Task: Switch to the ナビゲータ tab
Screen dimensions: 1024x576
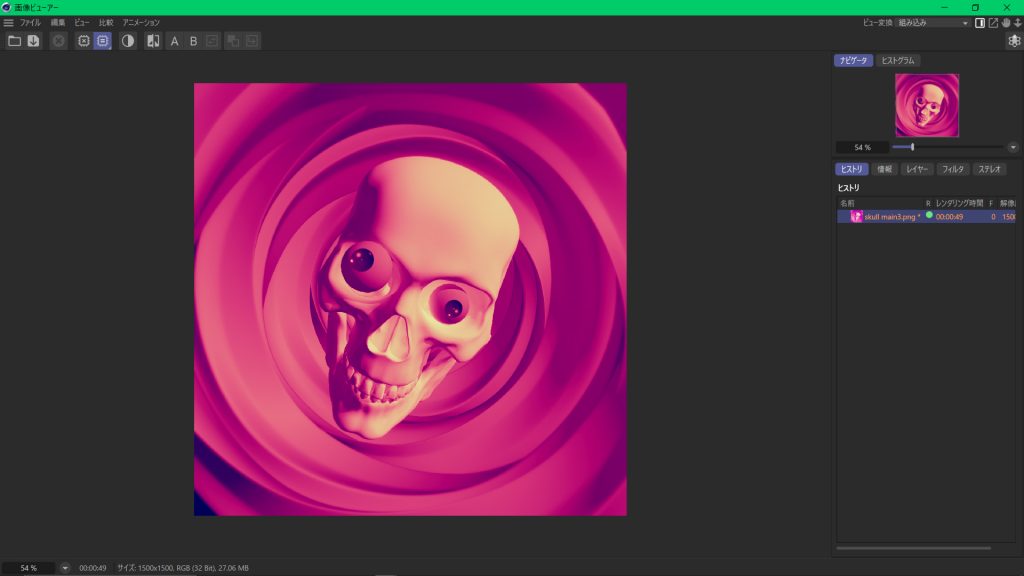Action: tap(853, 60)
